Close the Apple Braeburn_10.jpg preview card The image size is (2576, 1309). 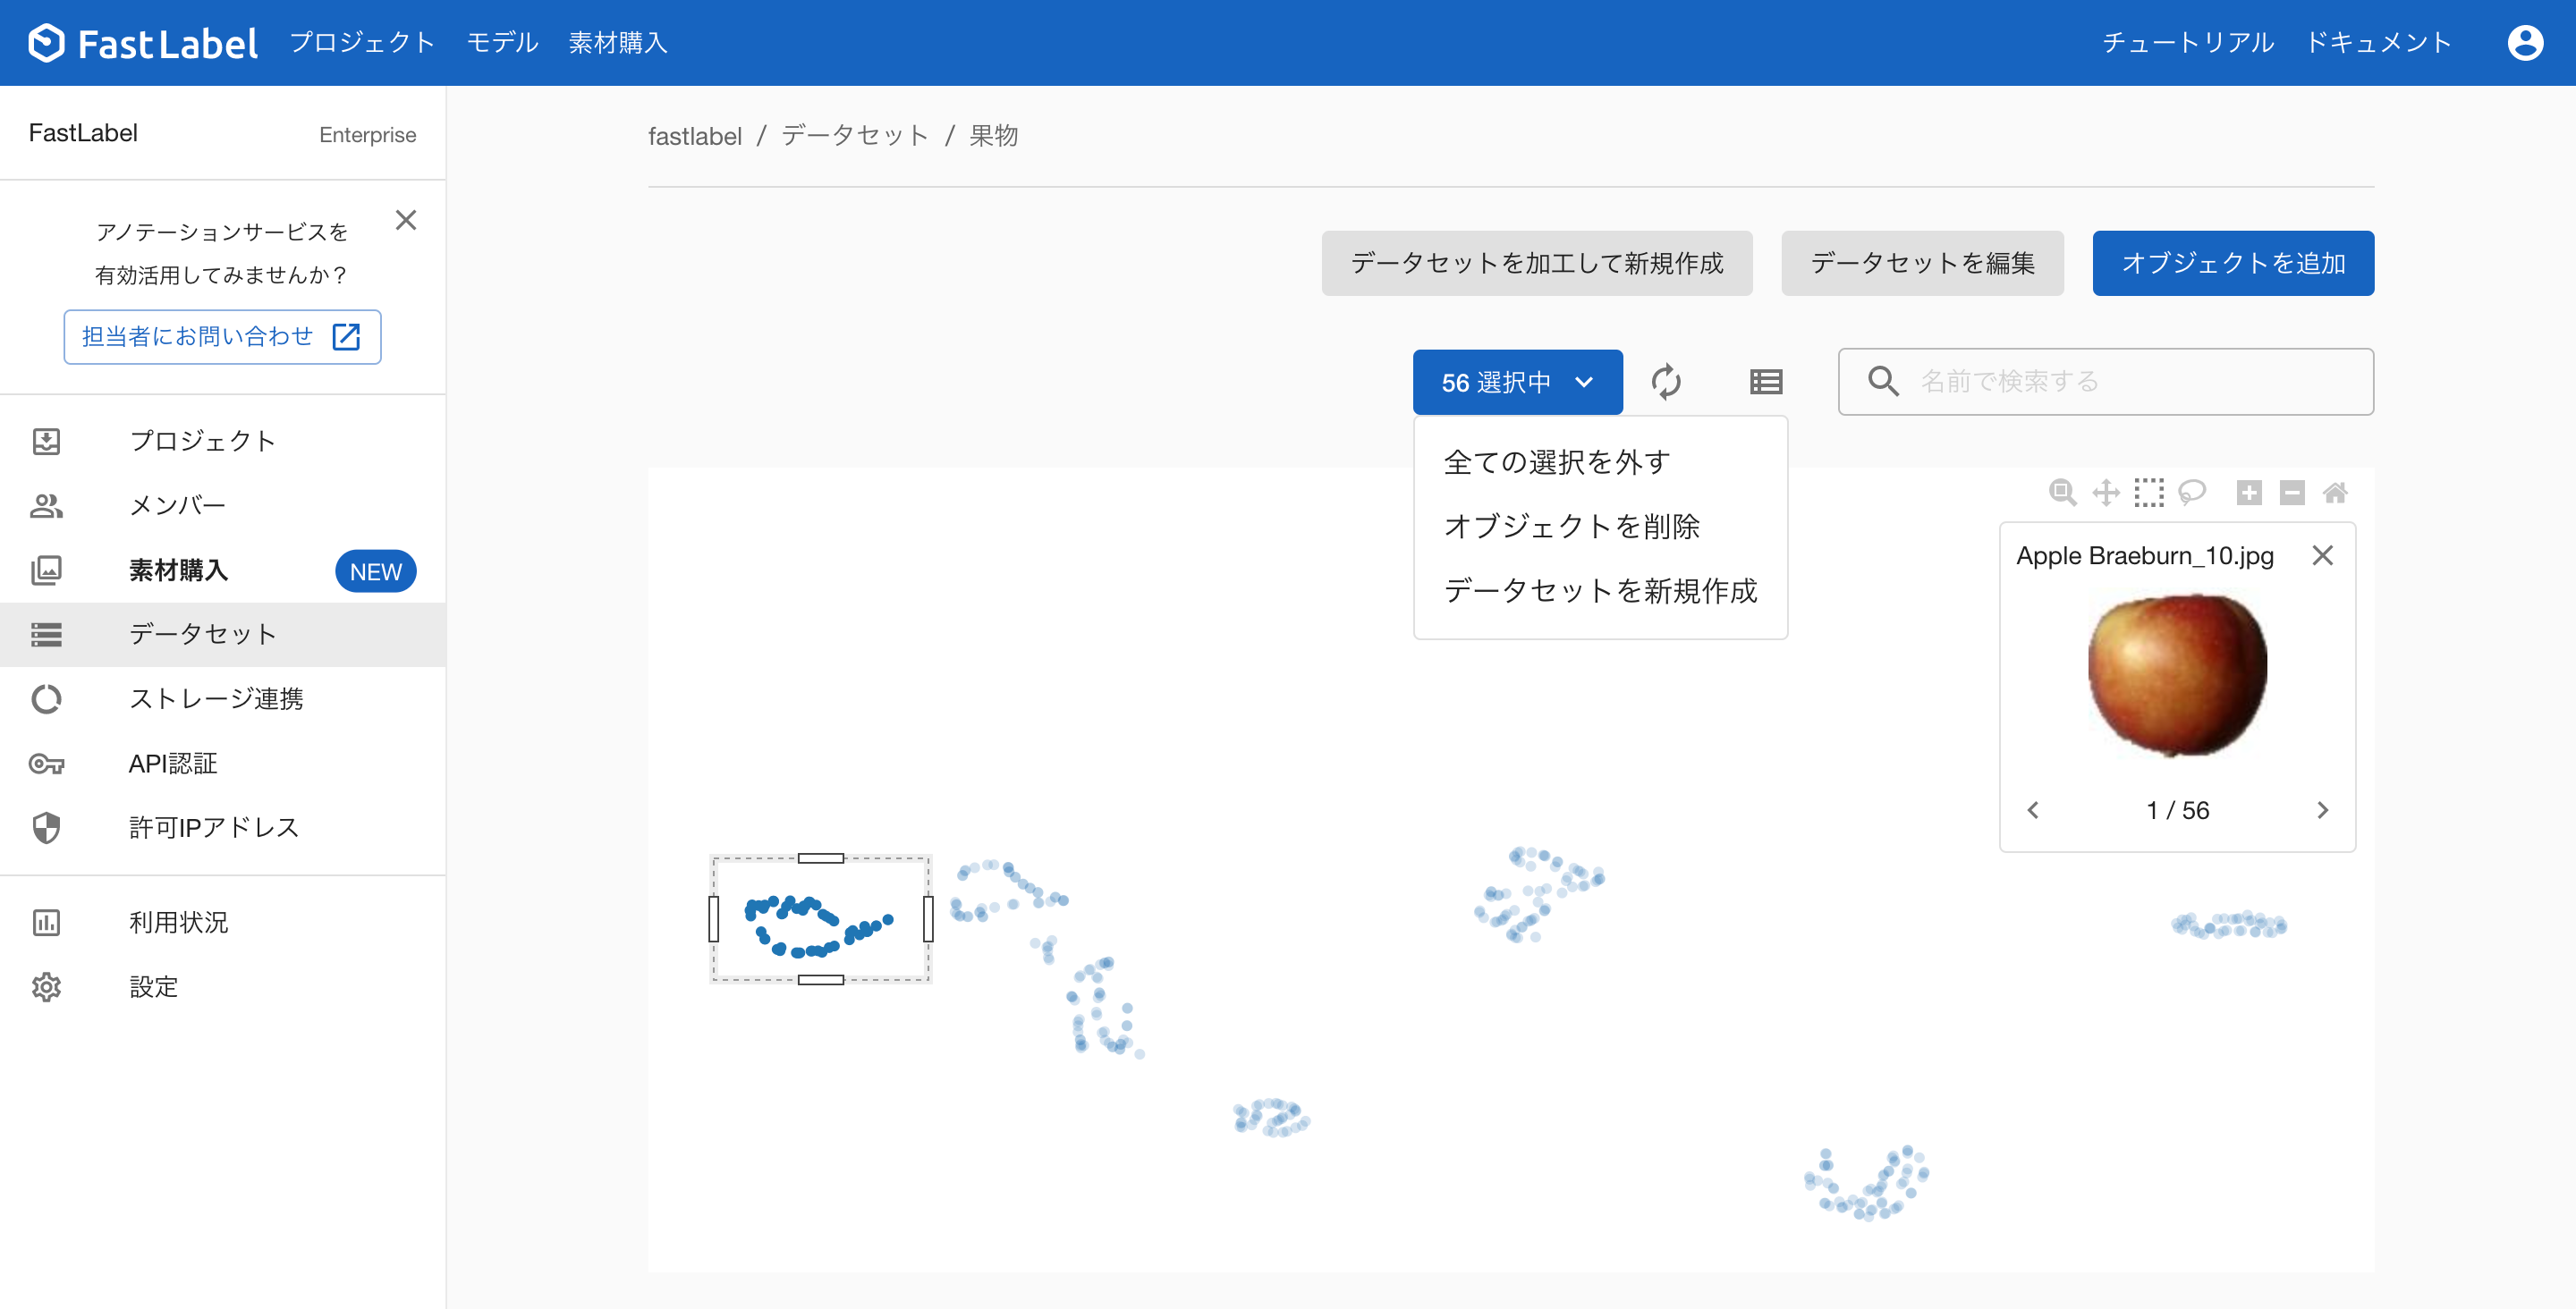coord(2322,556)
